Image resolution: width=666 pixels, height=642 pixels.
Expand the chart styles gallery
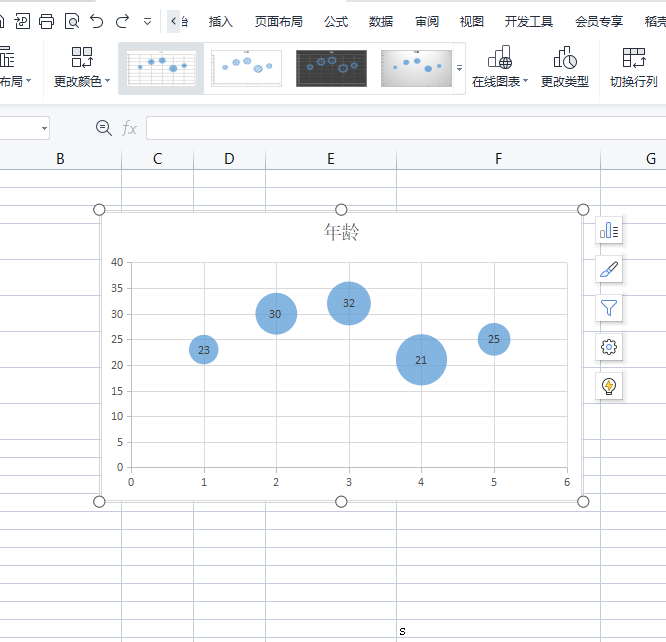(x=459, y=68)
